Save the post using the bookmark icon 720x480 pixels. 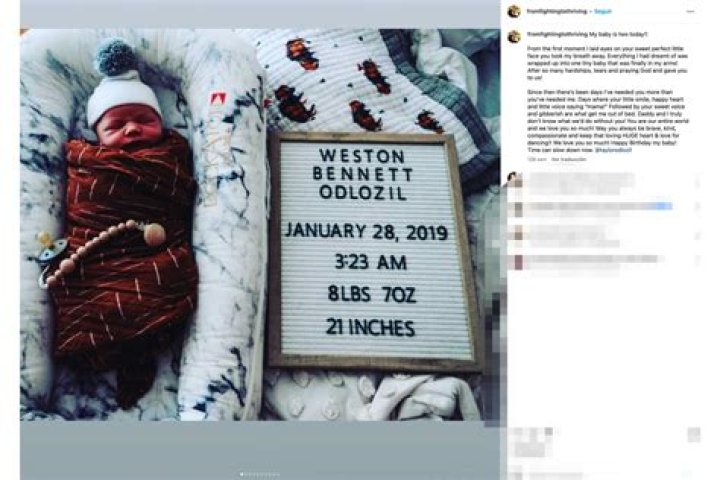694,435
